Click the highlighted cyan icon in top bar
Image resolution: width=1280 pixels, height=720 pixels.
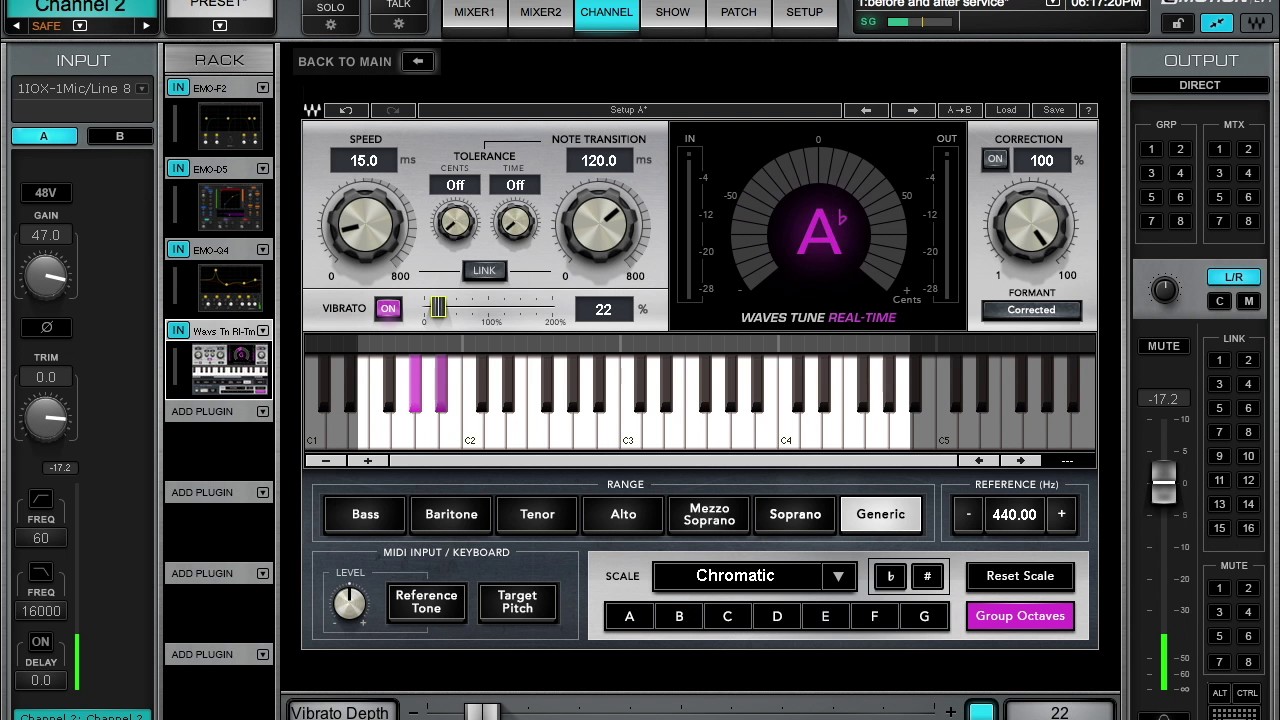point(1216,23)
